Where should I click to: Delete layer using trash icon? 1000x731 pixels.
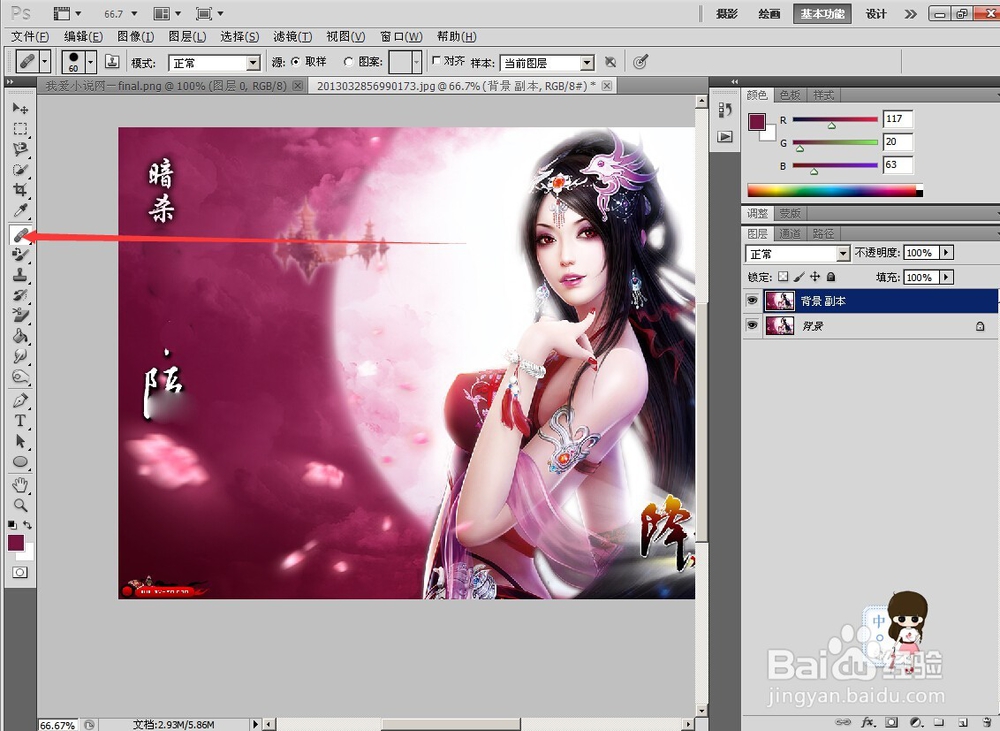pyautogui.click(x=987, y=723)
